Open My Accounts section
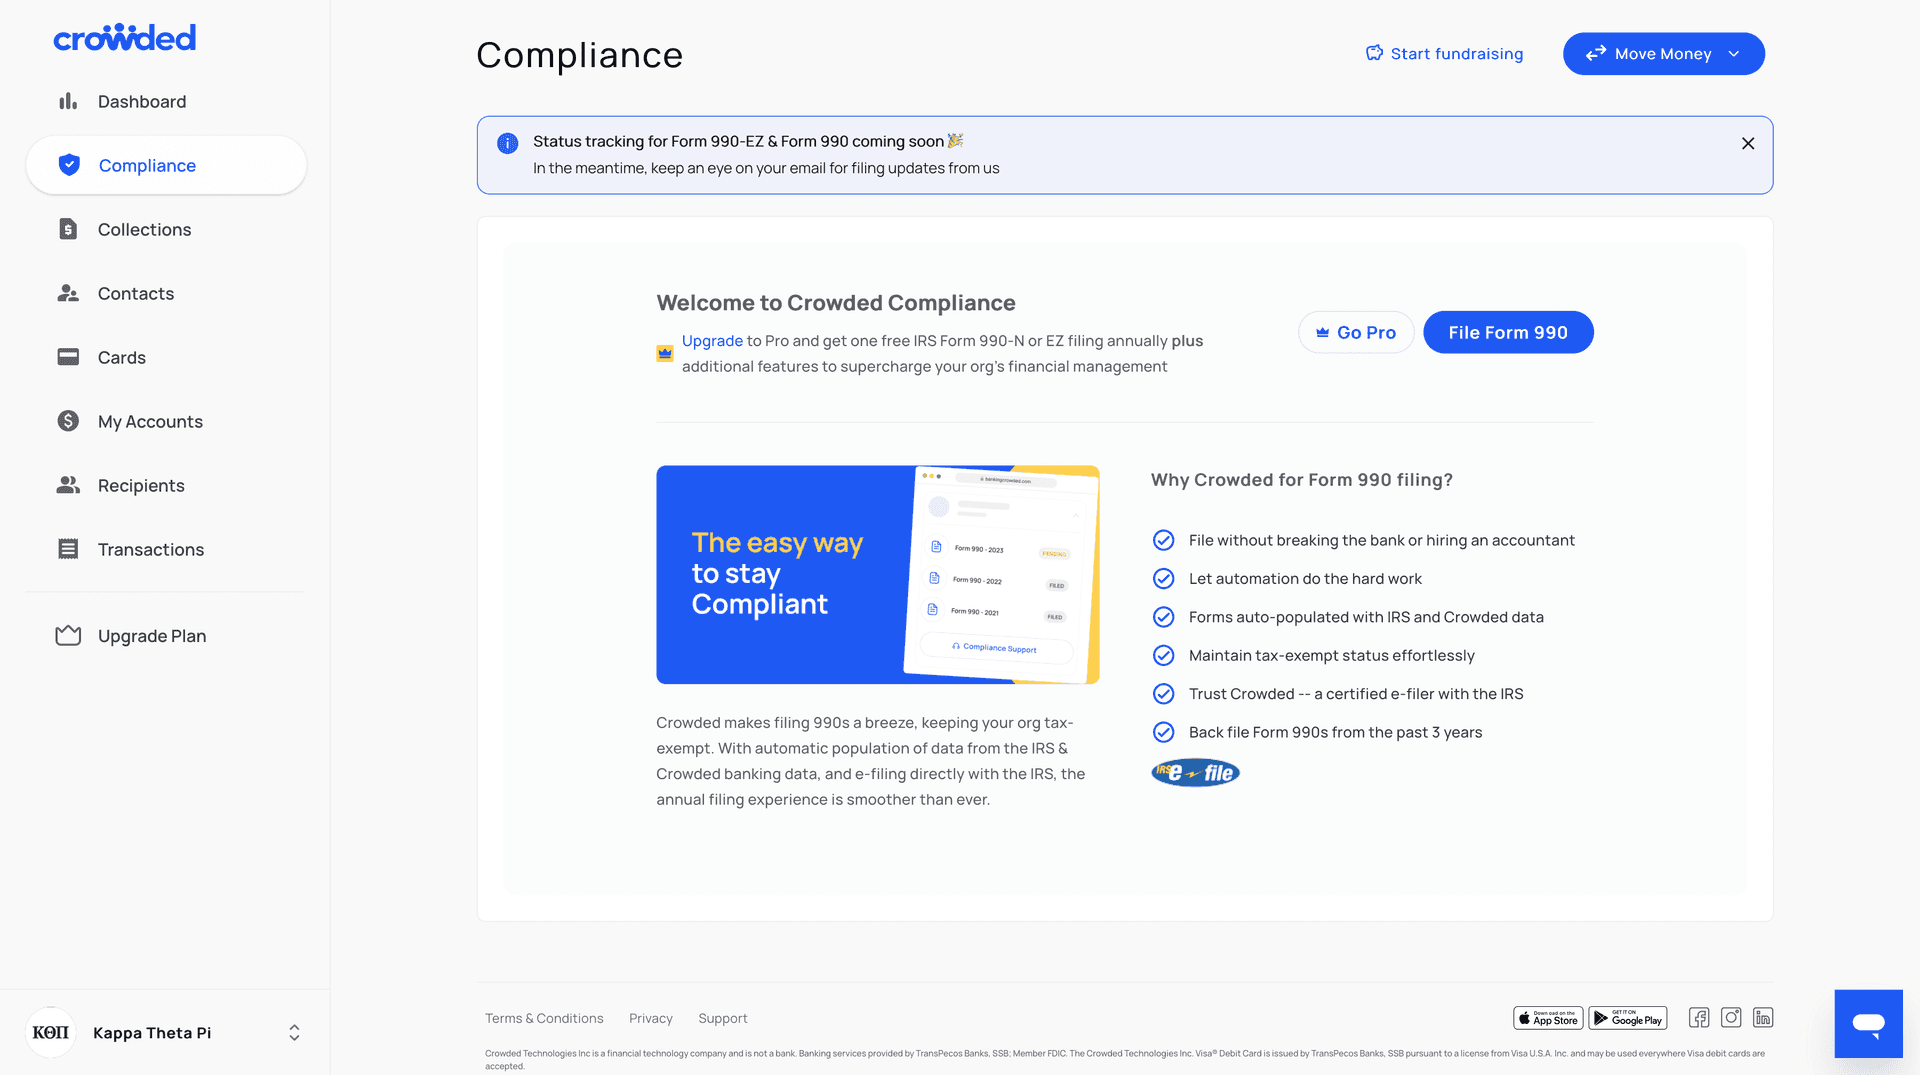This screenshot has width=1920, height=1075. point(166,421)
